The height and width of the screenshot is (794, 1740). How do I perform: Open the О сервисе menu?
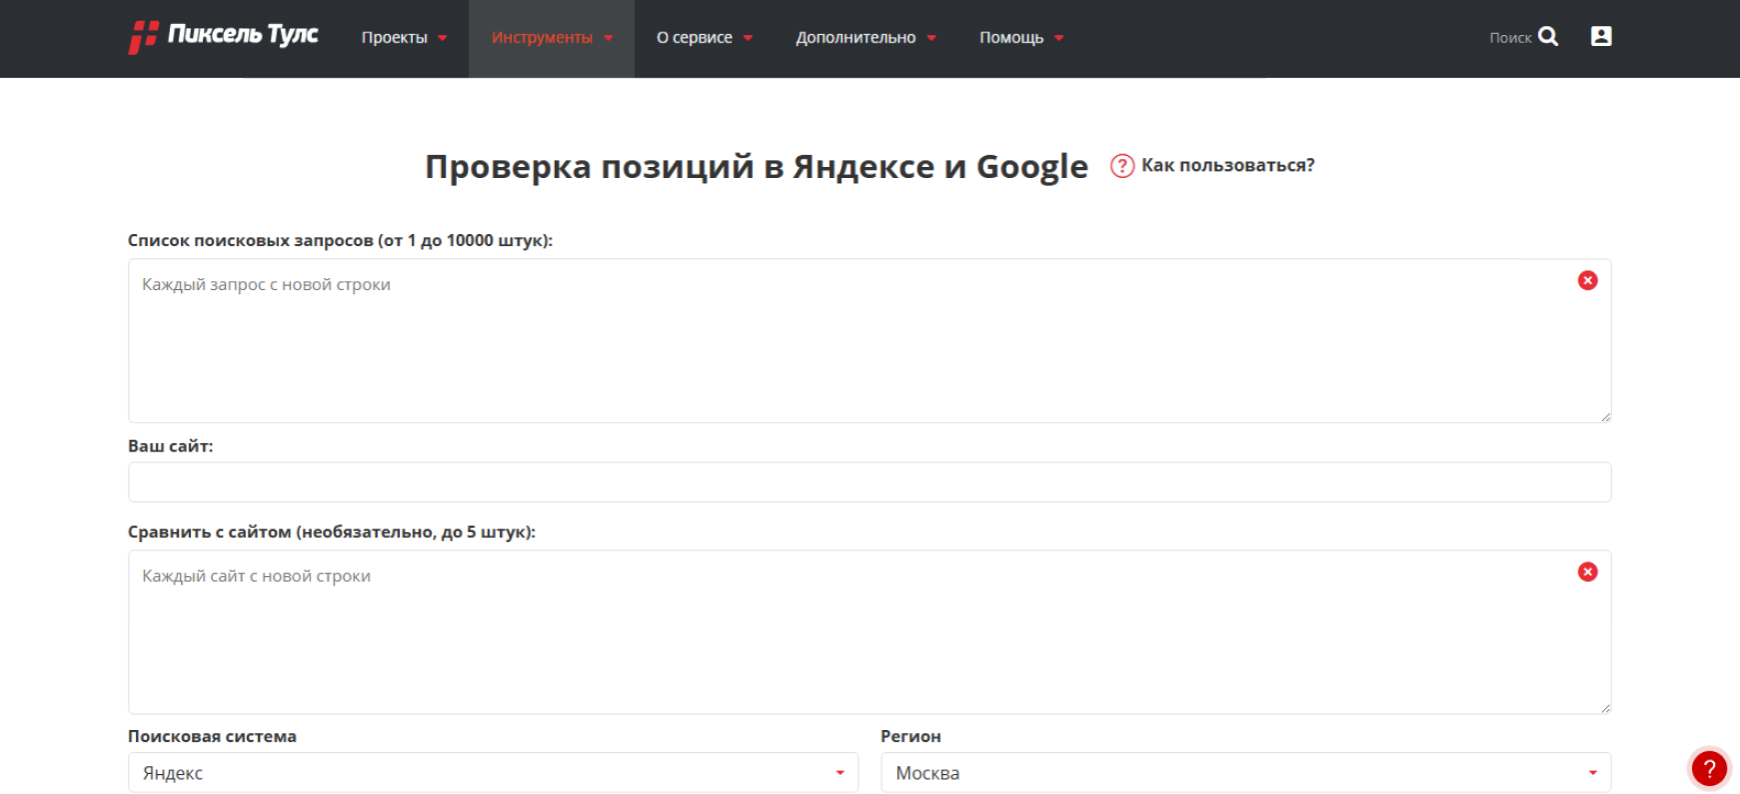pyautogui.click(x=704, y=38)
